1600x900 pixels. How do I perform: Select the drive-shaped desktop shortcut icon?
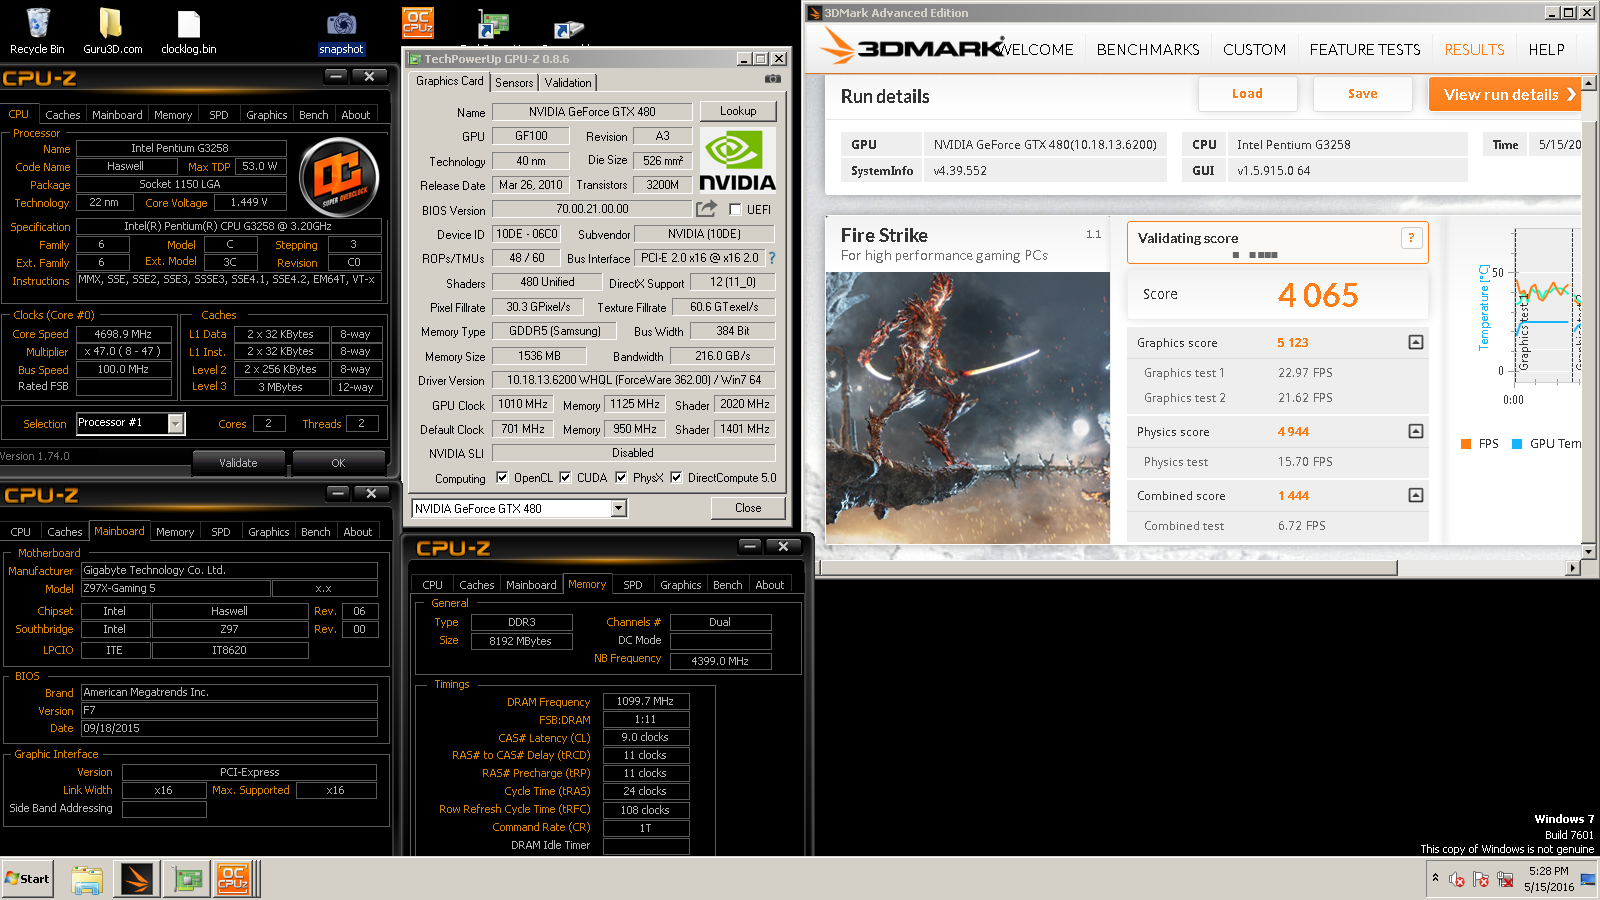(x=568, y=32)
